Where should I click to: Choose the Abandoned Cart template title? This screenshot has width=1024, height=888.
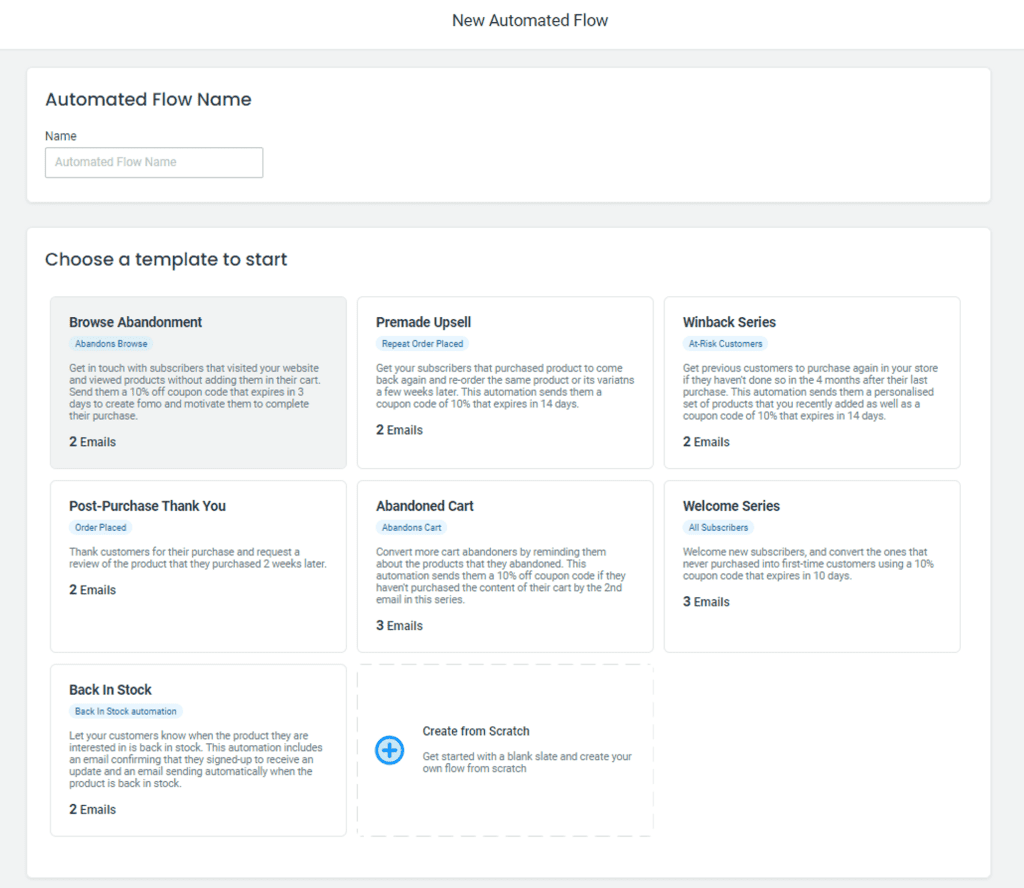(x=424, y=506)
